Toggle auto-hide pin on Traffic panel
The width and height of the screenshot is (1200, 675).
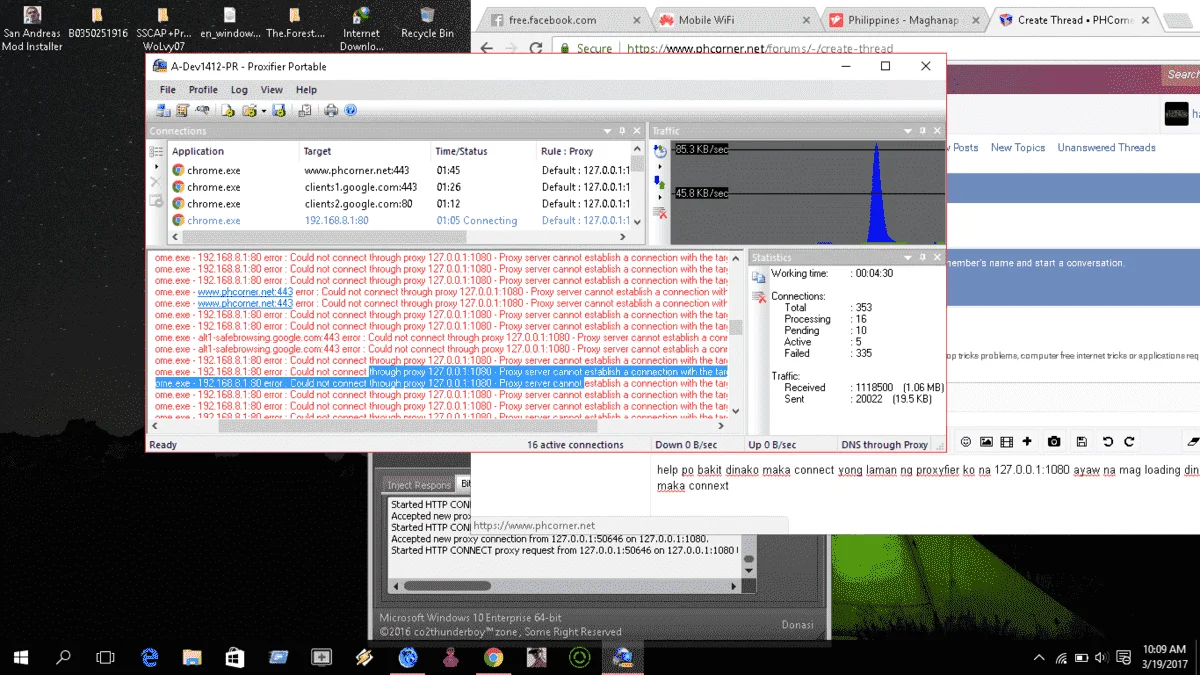pos(922,131)
